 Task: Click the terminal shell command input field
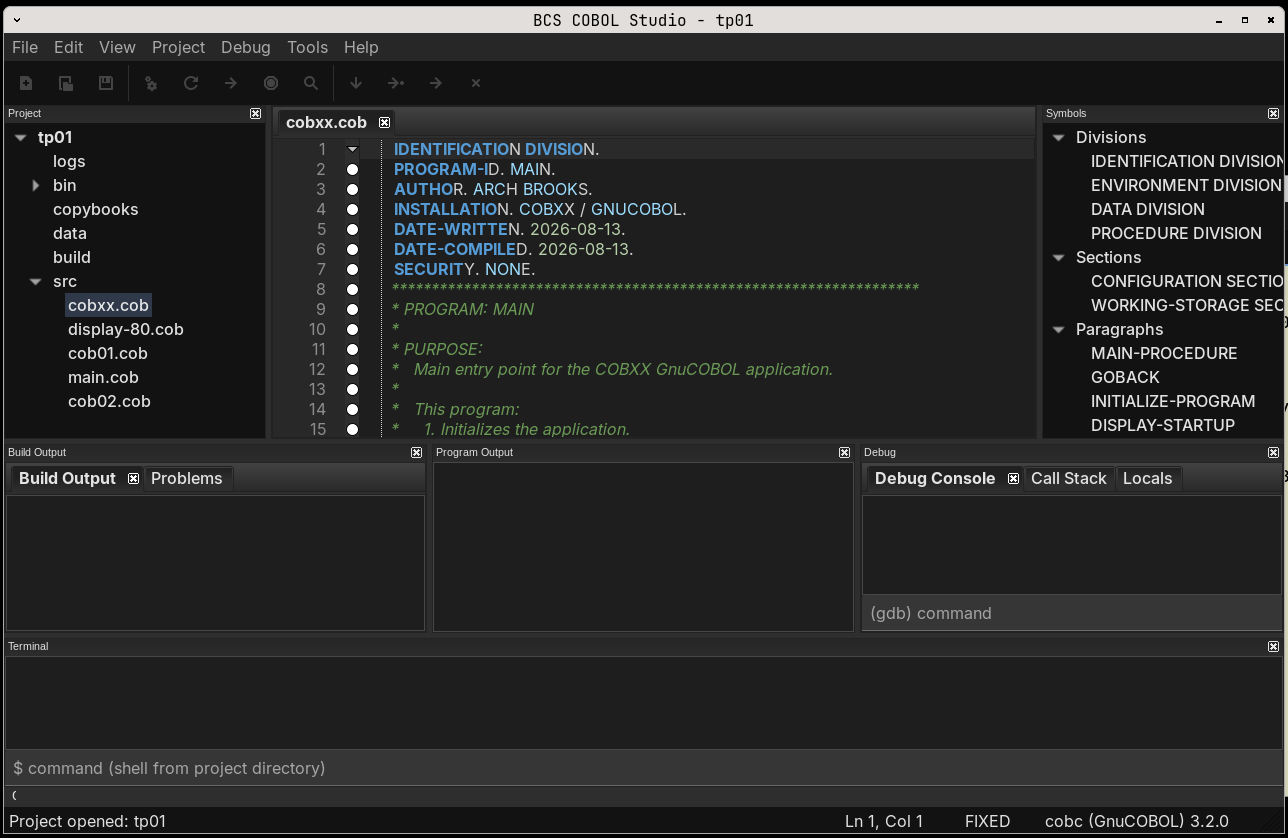click(x=643, y=768)
